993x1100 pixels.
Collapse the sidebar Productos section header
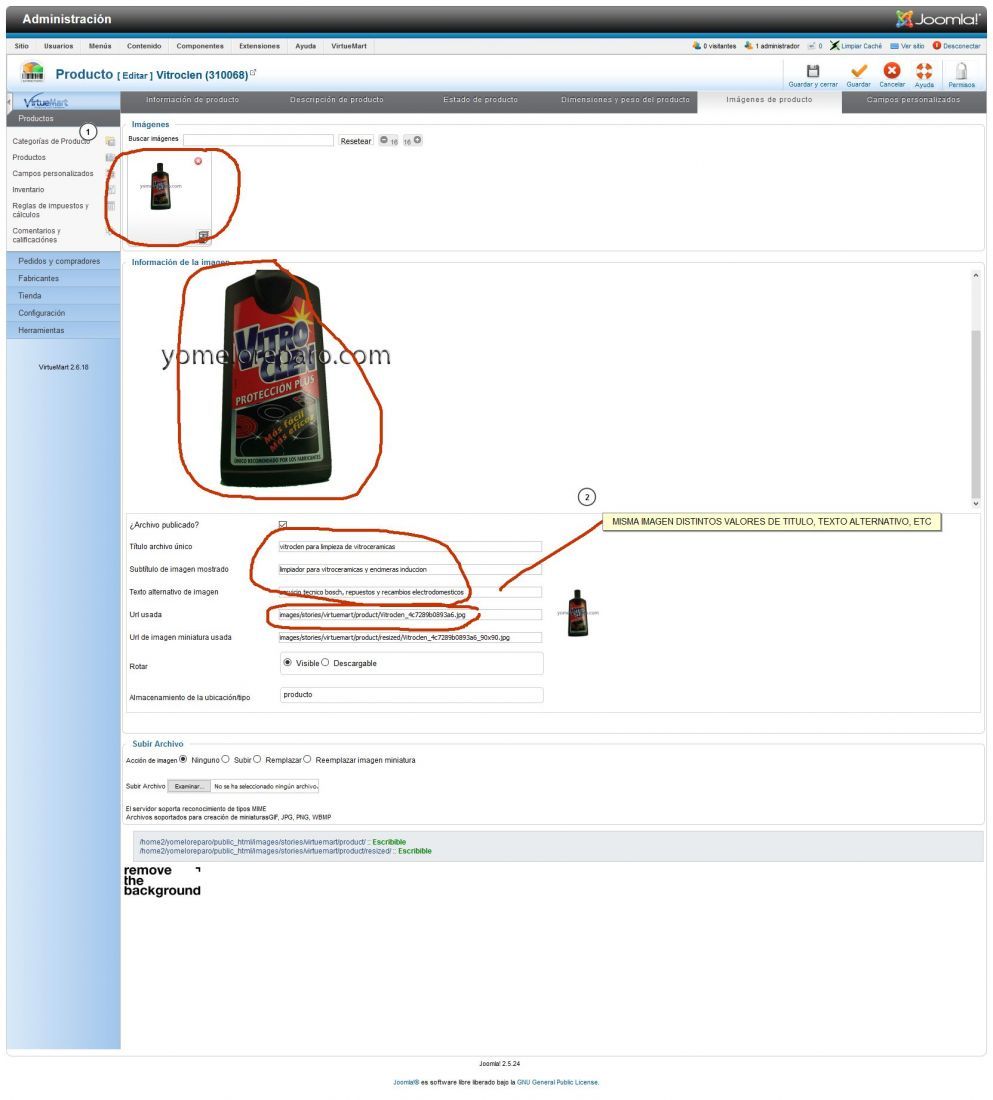point(63,119)
